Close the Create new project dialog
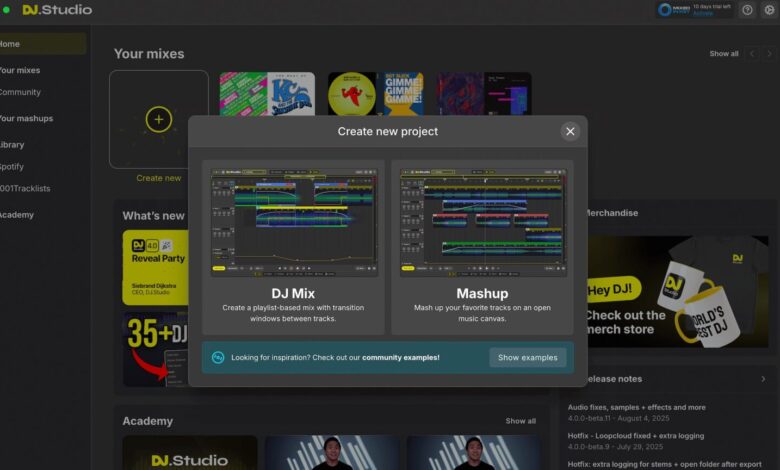Screen dimensions: 780x470 (x=570, y=131)
